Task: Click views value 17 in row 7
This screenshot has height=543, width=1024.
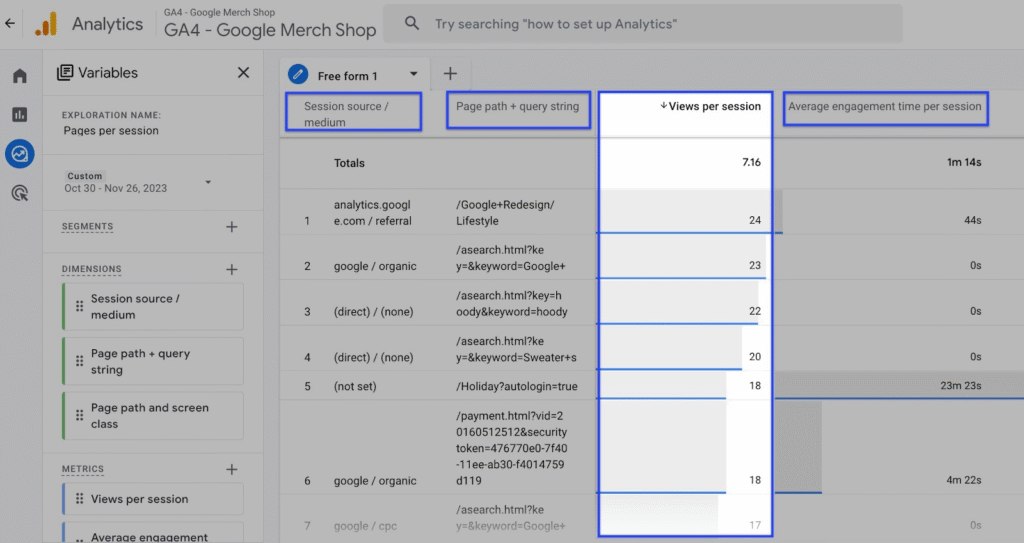Action: pos(755,525)
